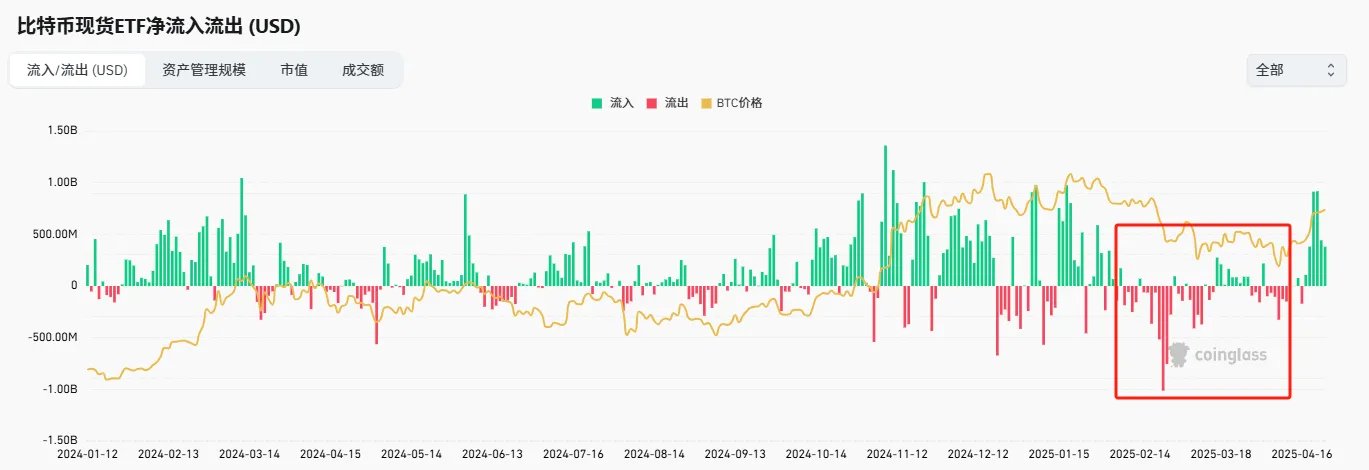Click the 2024-01-12 date label
This screenshot has height=470, width=1369.
86,454
